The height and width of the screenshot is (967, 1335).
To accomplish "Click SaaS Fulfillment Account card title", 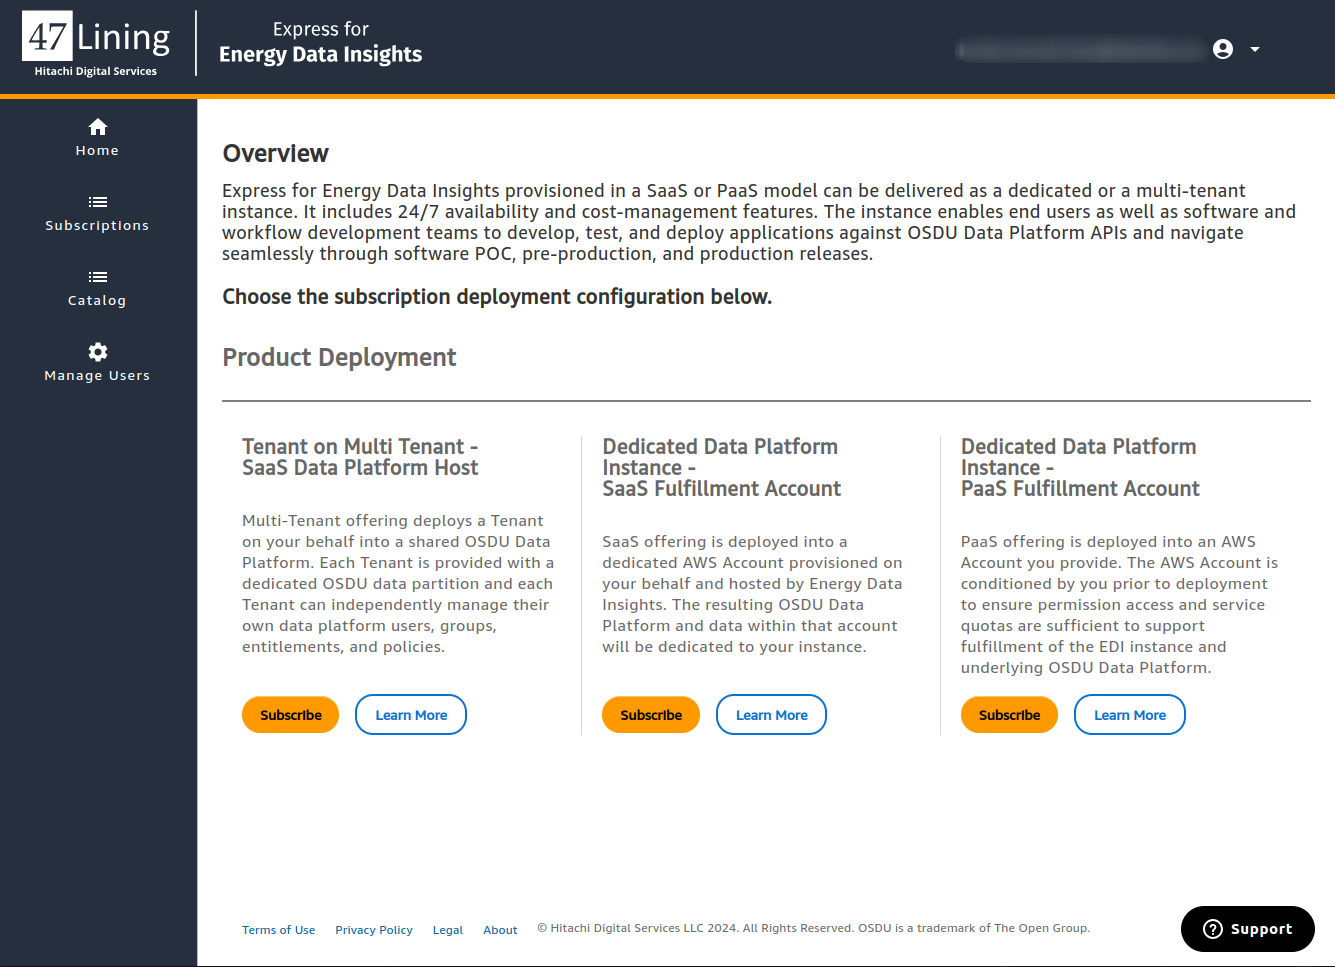I will [721, 467].
